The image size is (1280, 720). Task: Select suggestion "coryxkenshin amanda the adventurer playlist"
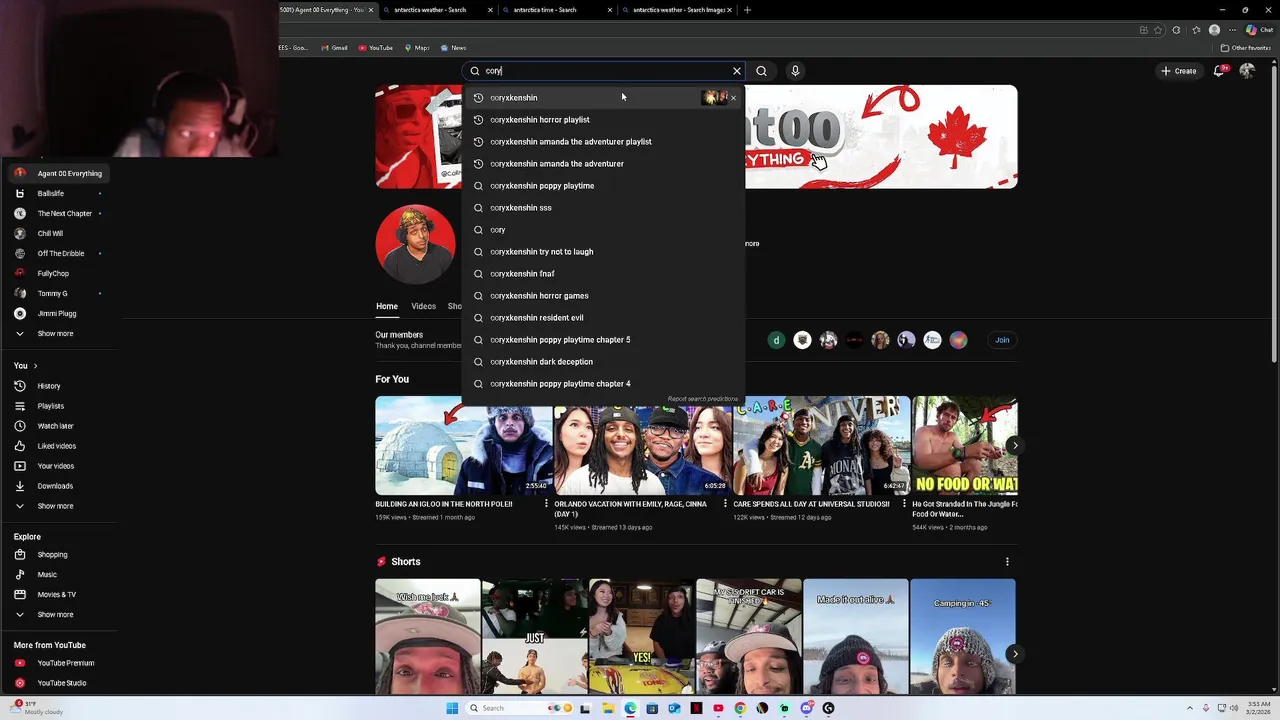click(604, 142)
